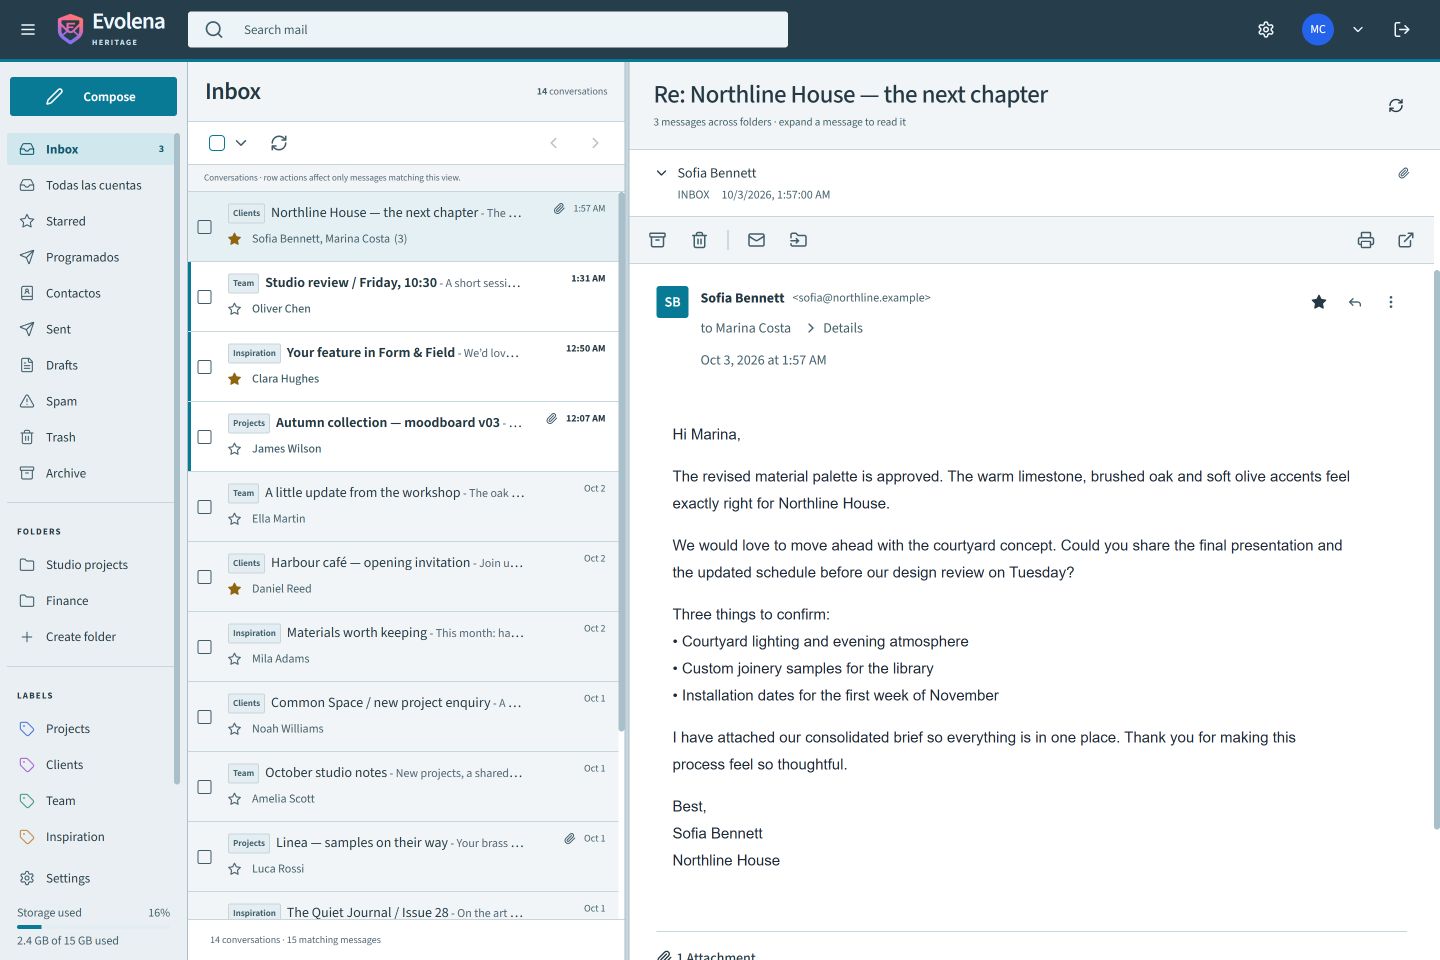
Task: Click the Compose button
Action: point(93,96)
